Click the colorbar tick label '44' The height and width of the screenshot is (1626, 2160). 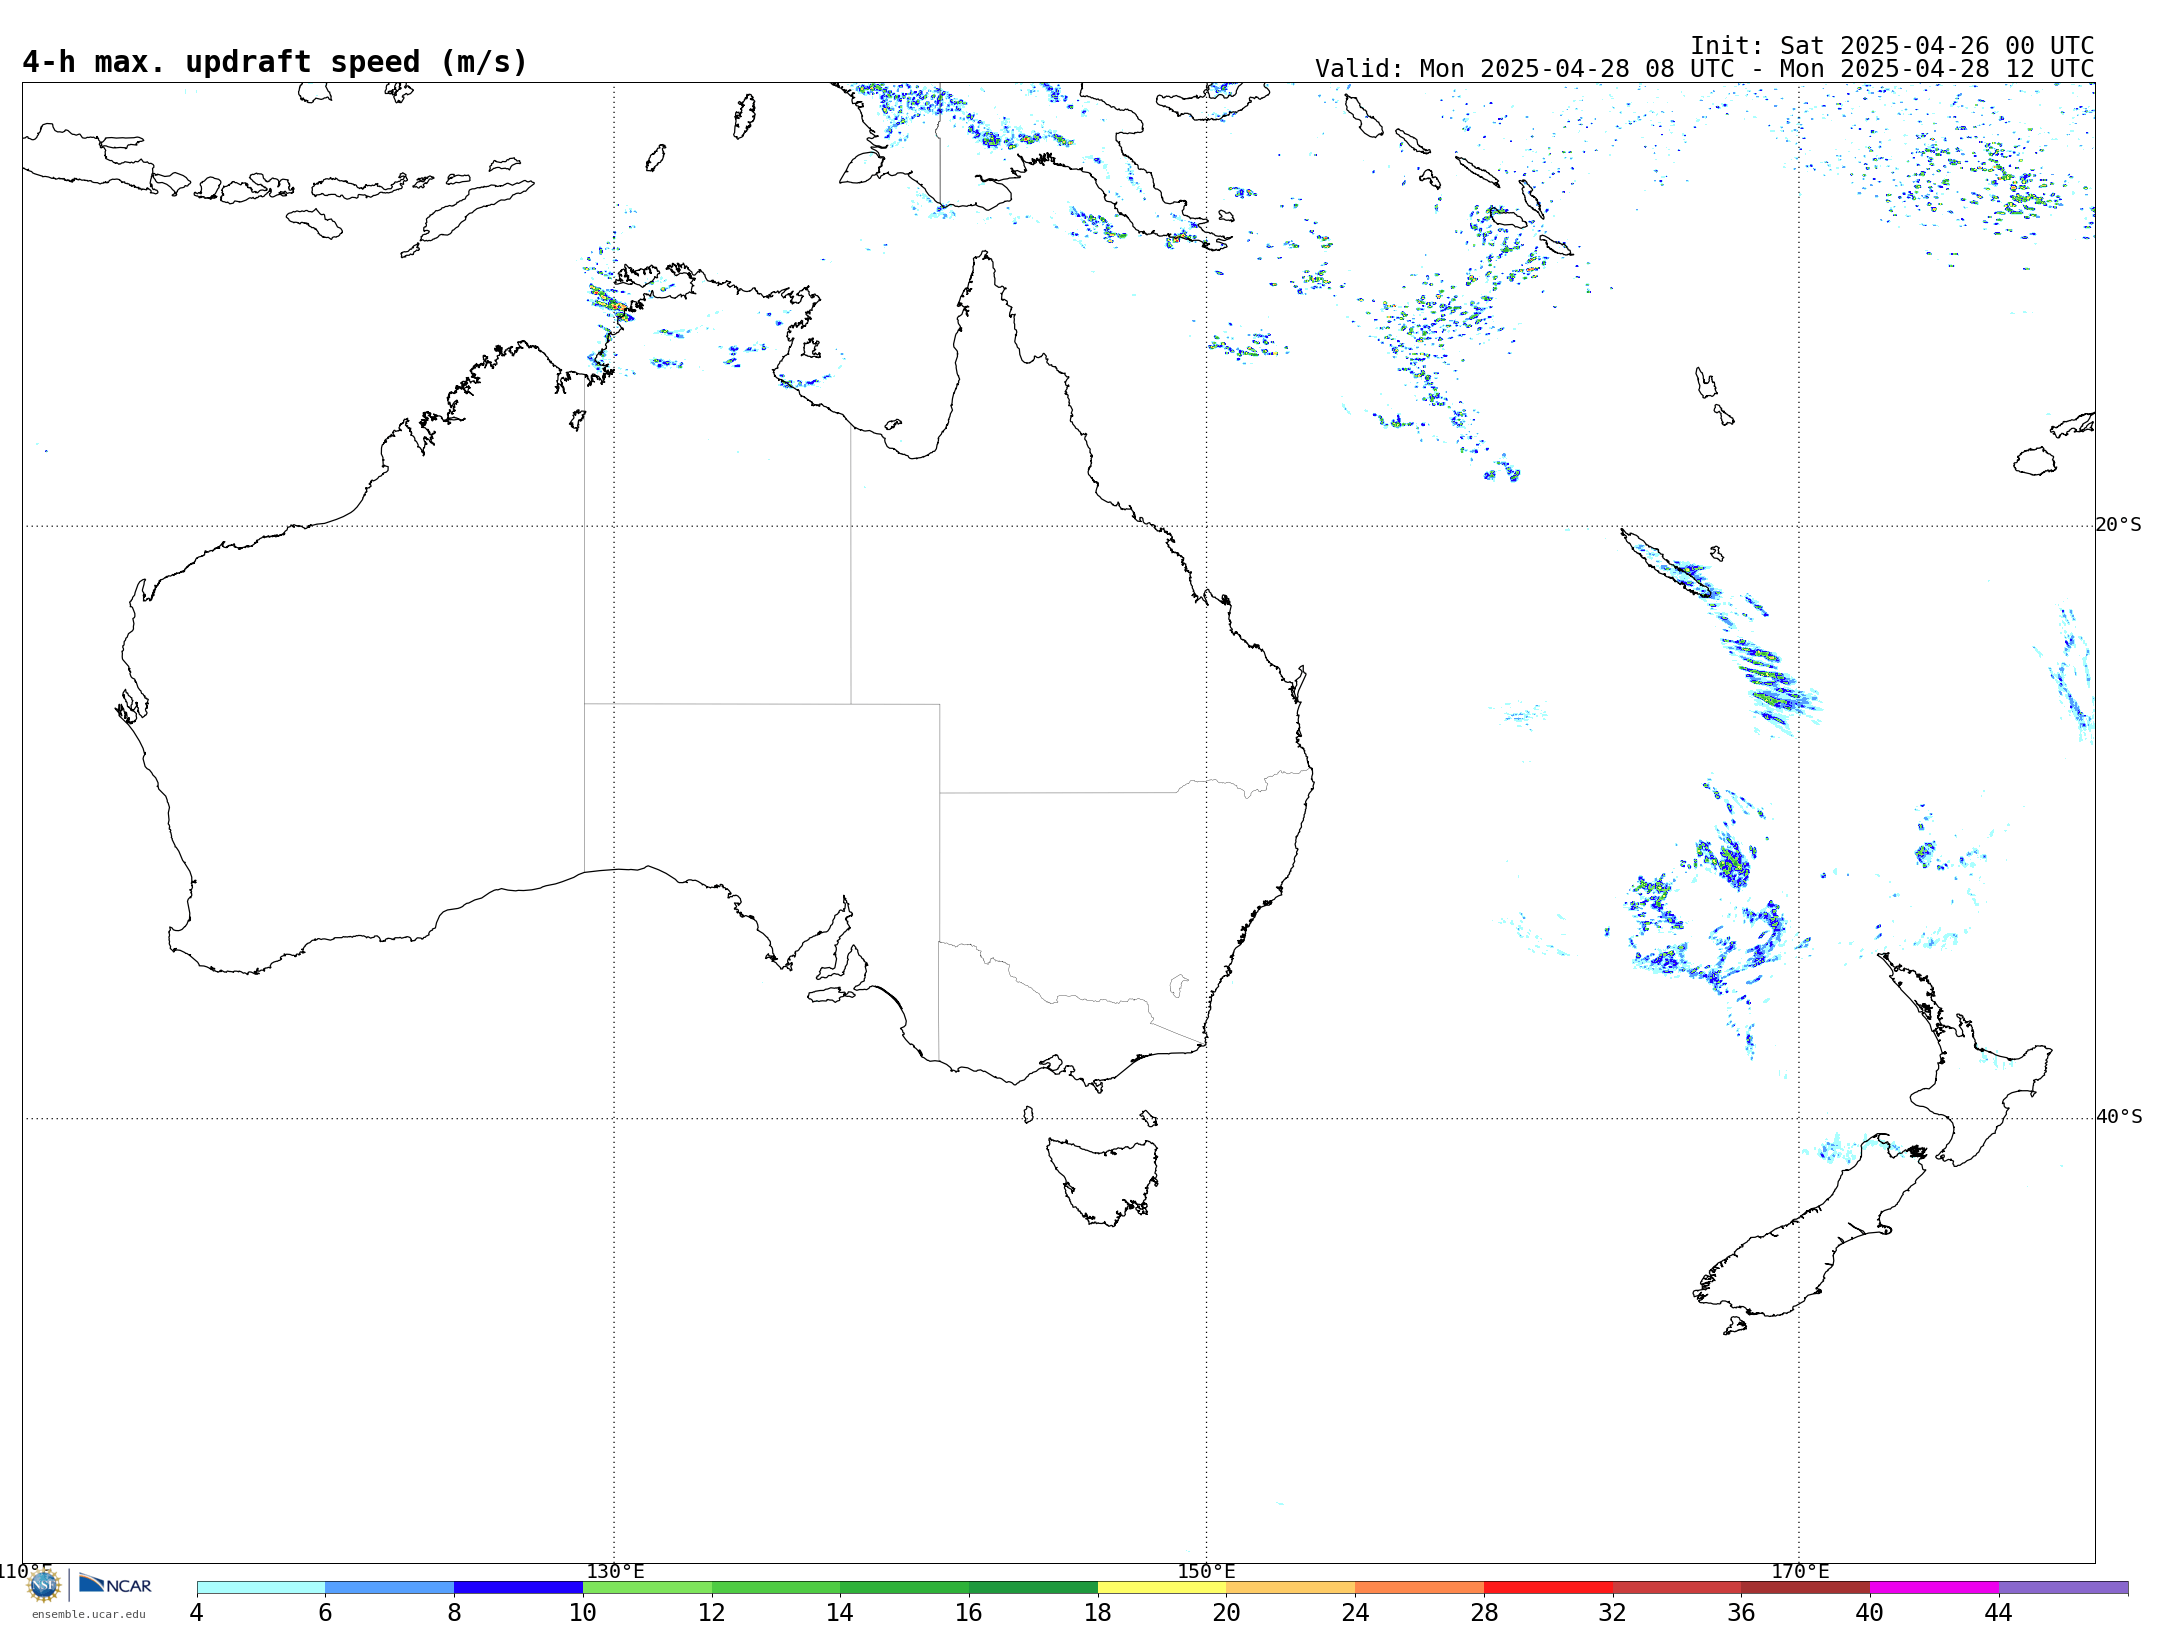point(1999,1613)
